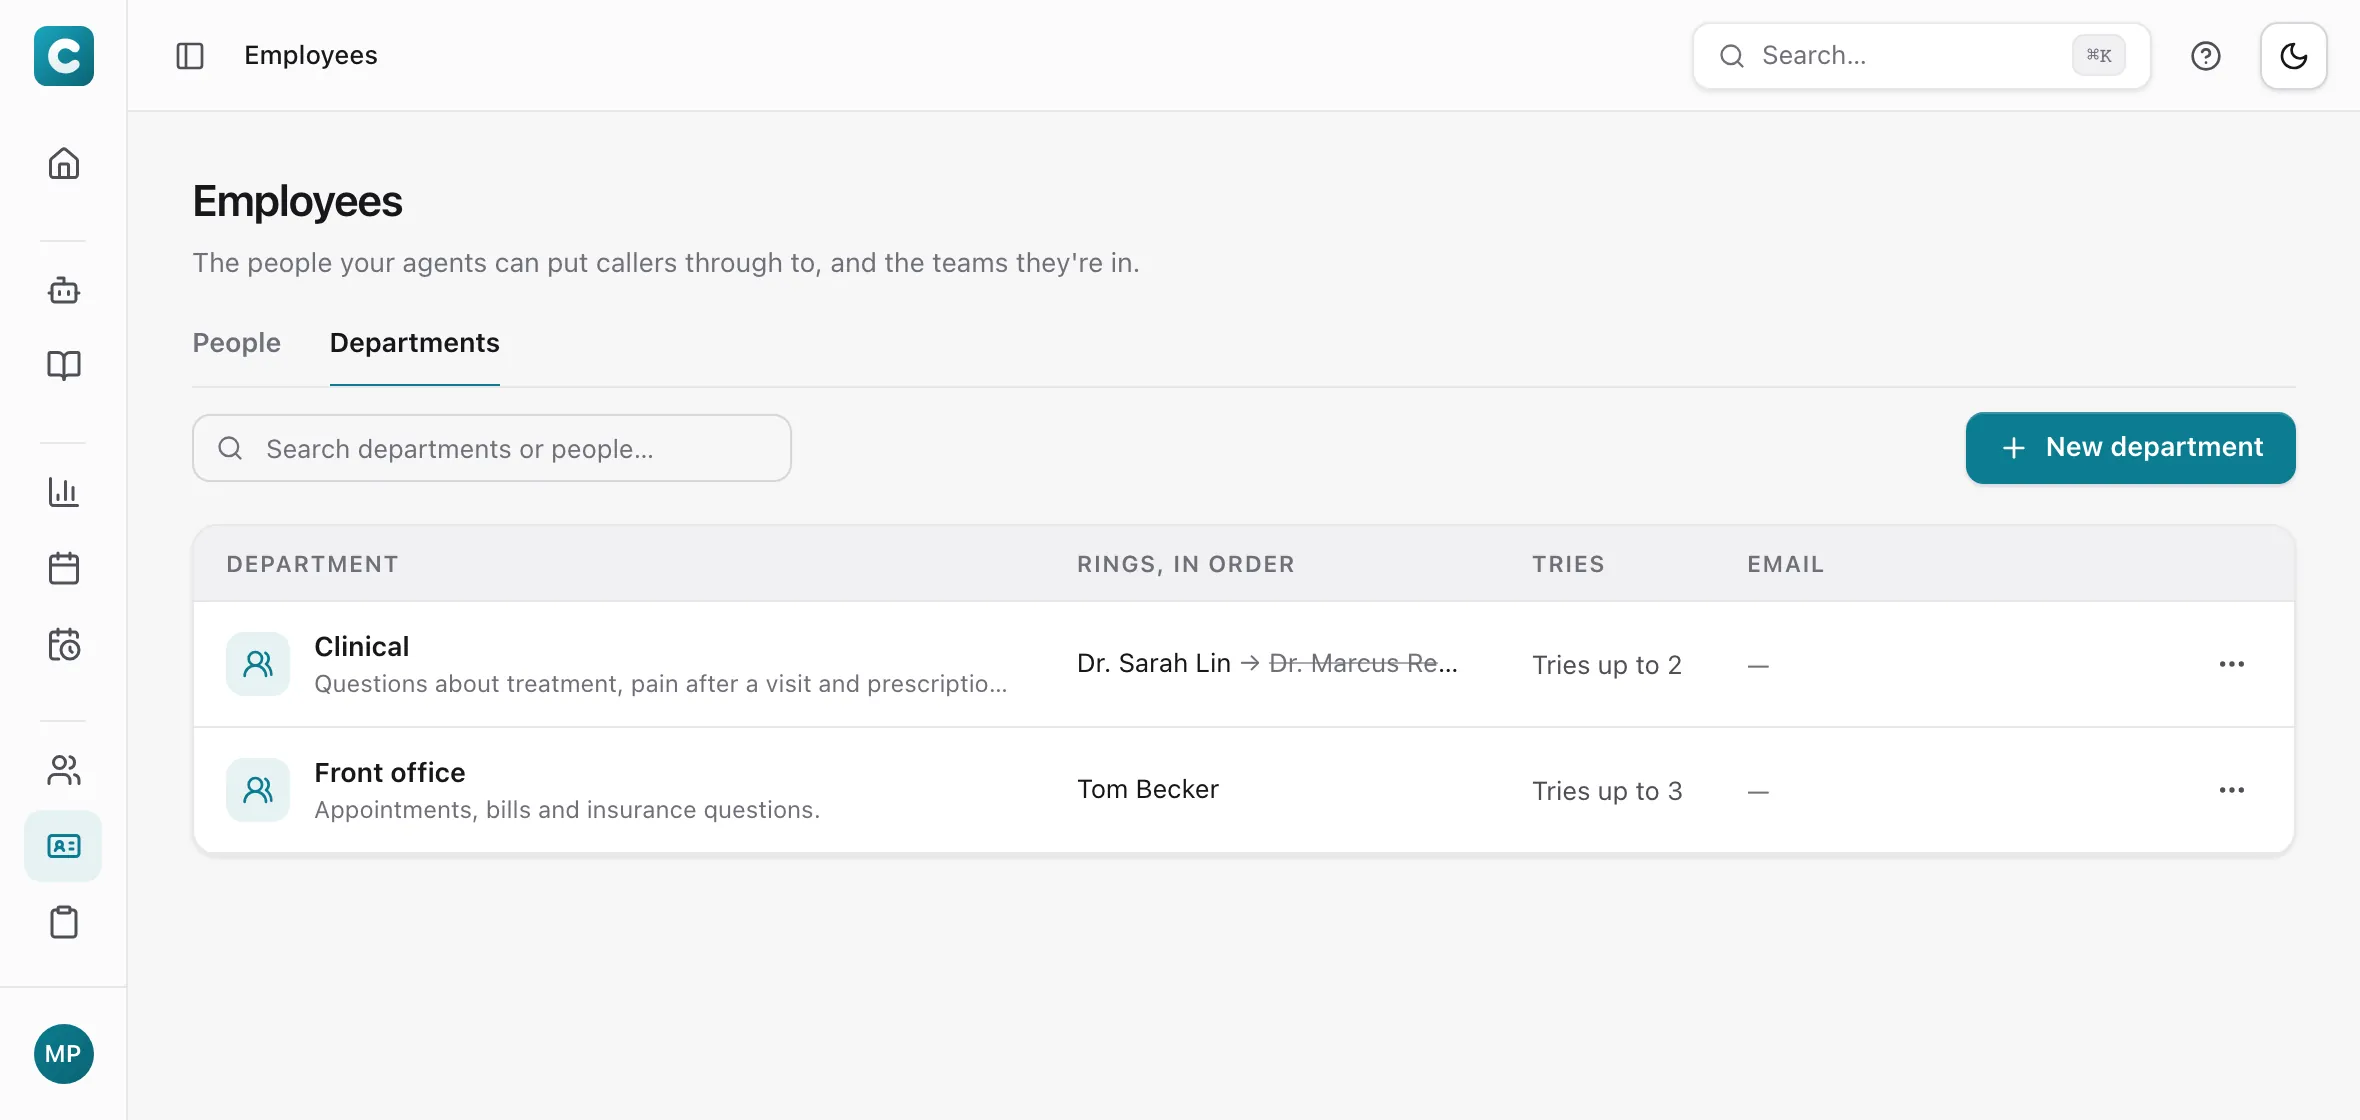Focus the Search departments or people field
The width and height of the screenshot is (2360, 1120).
point(492,448)
